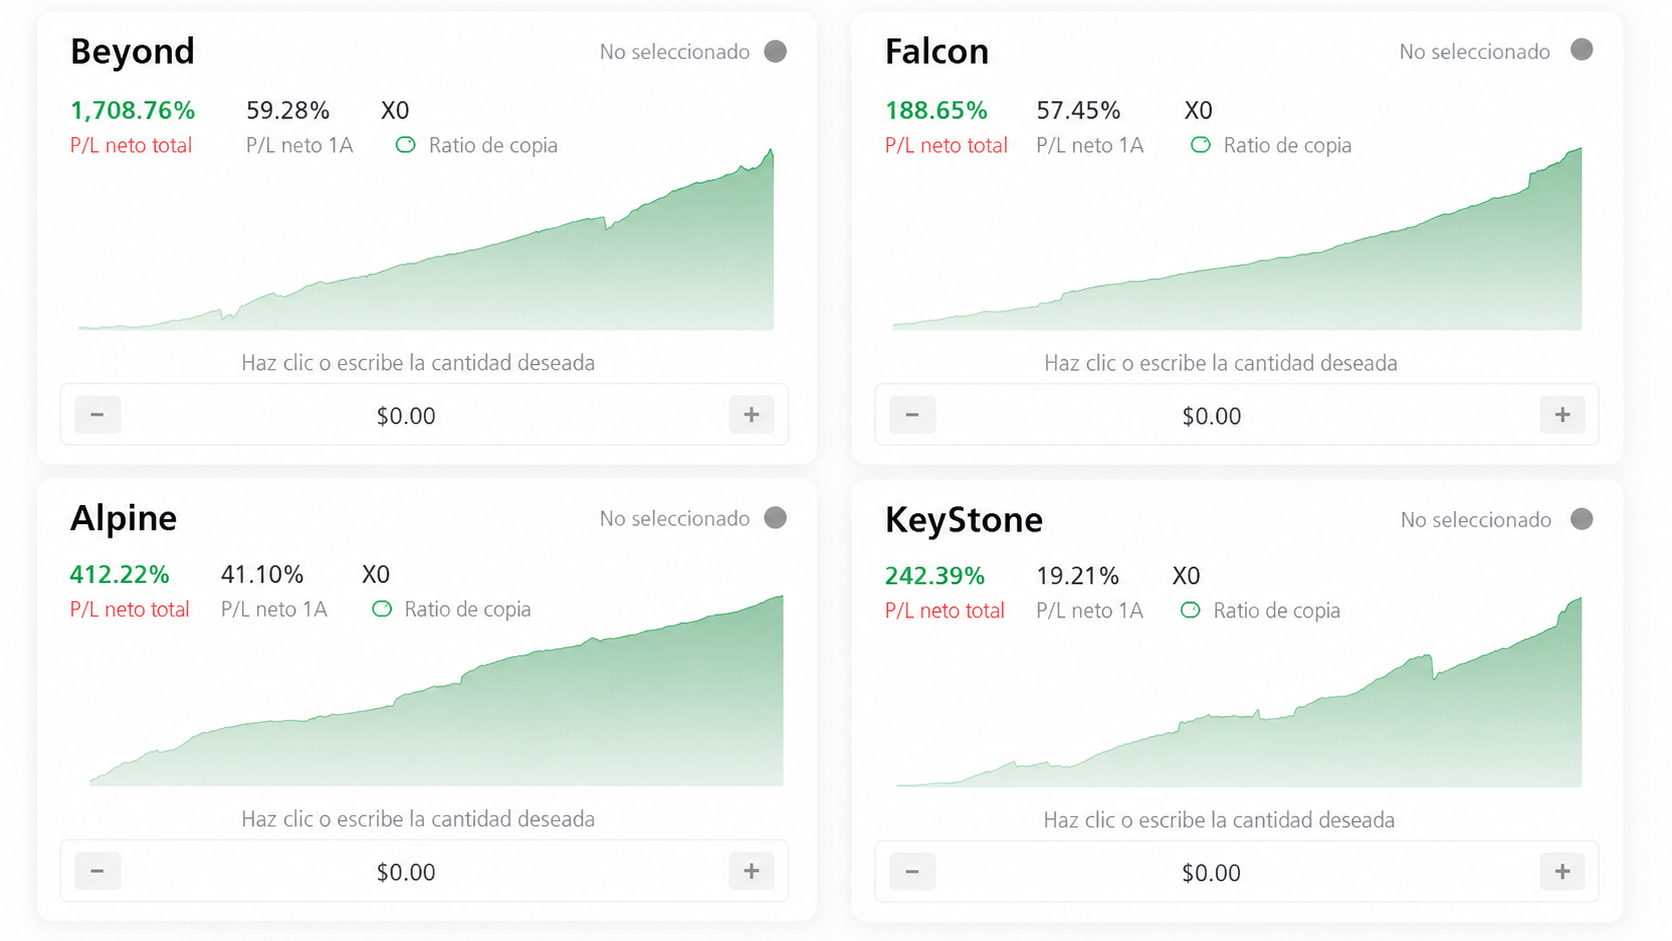1672x941 pixels.
Task: Select the KeyStone strategy radio circle
Action: tap(1581, 519)
